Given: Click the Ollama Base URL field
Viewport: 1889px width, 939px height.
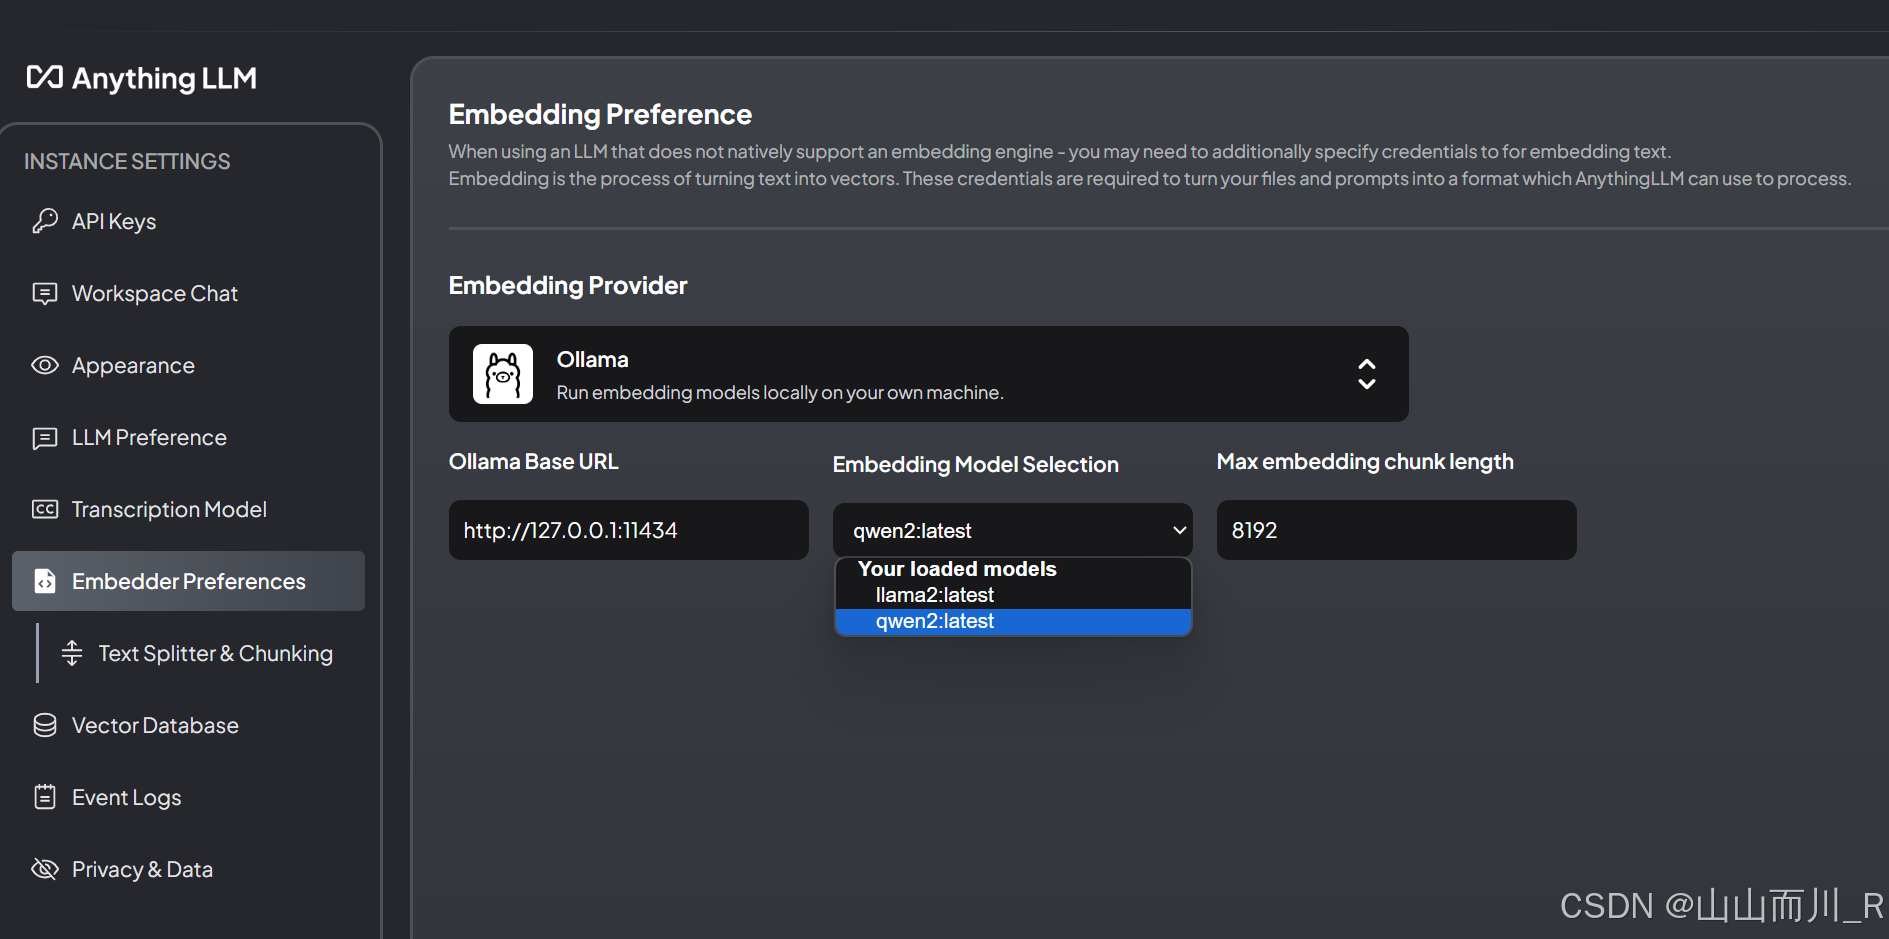Looking at the screenshot, I should [629, 530].
